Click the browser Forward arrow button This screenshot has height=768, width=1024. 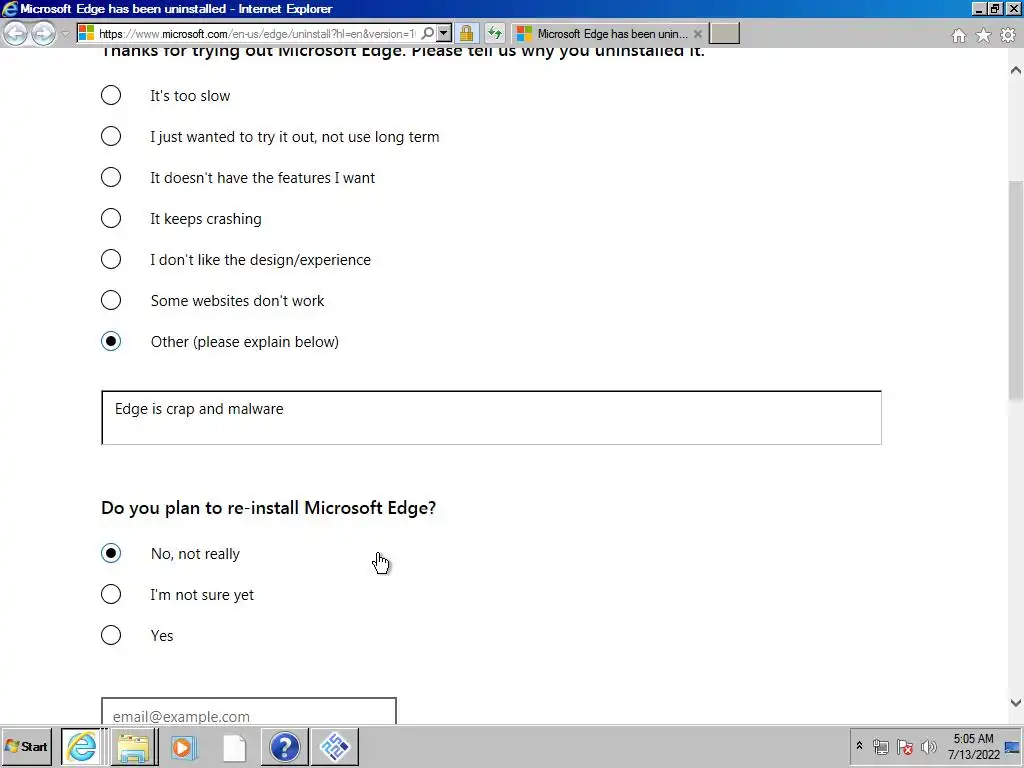pyautogui.click(x=43, y=33)
